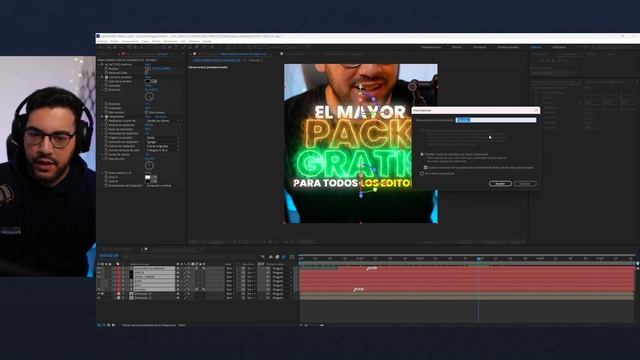The height and width of the screenshot is (360, 640).
Task: Open the 'Original compuesto' dropdown
Action: (x=163, y=138)
